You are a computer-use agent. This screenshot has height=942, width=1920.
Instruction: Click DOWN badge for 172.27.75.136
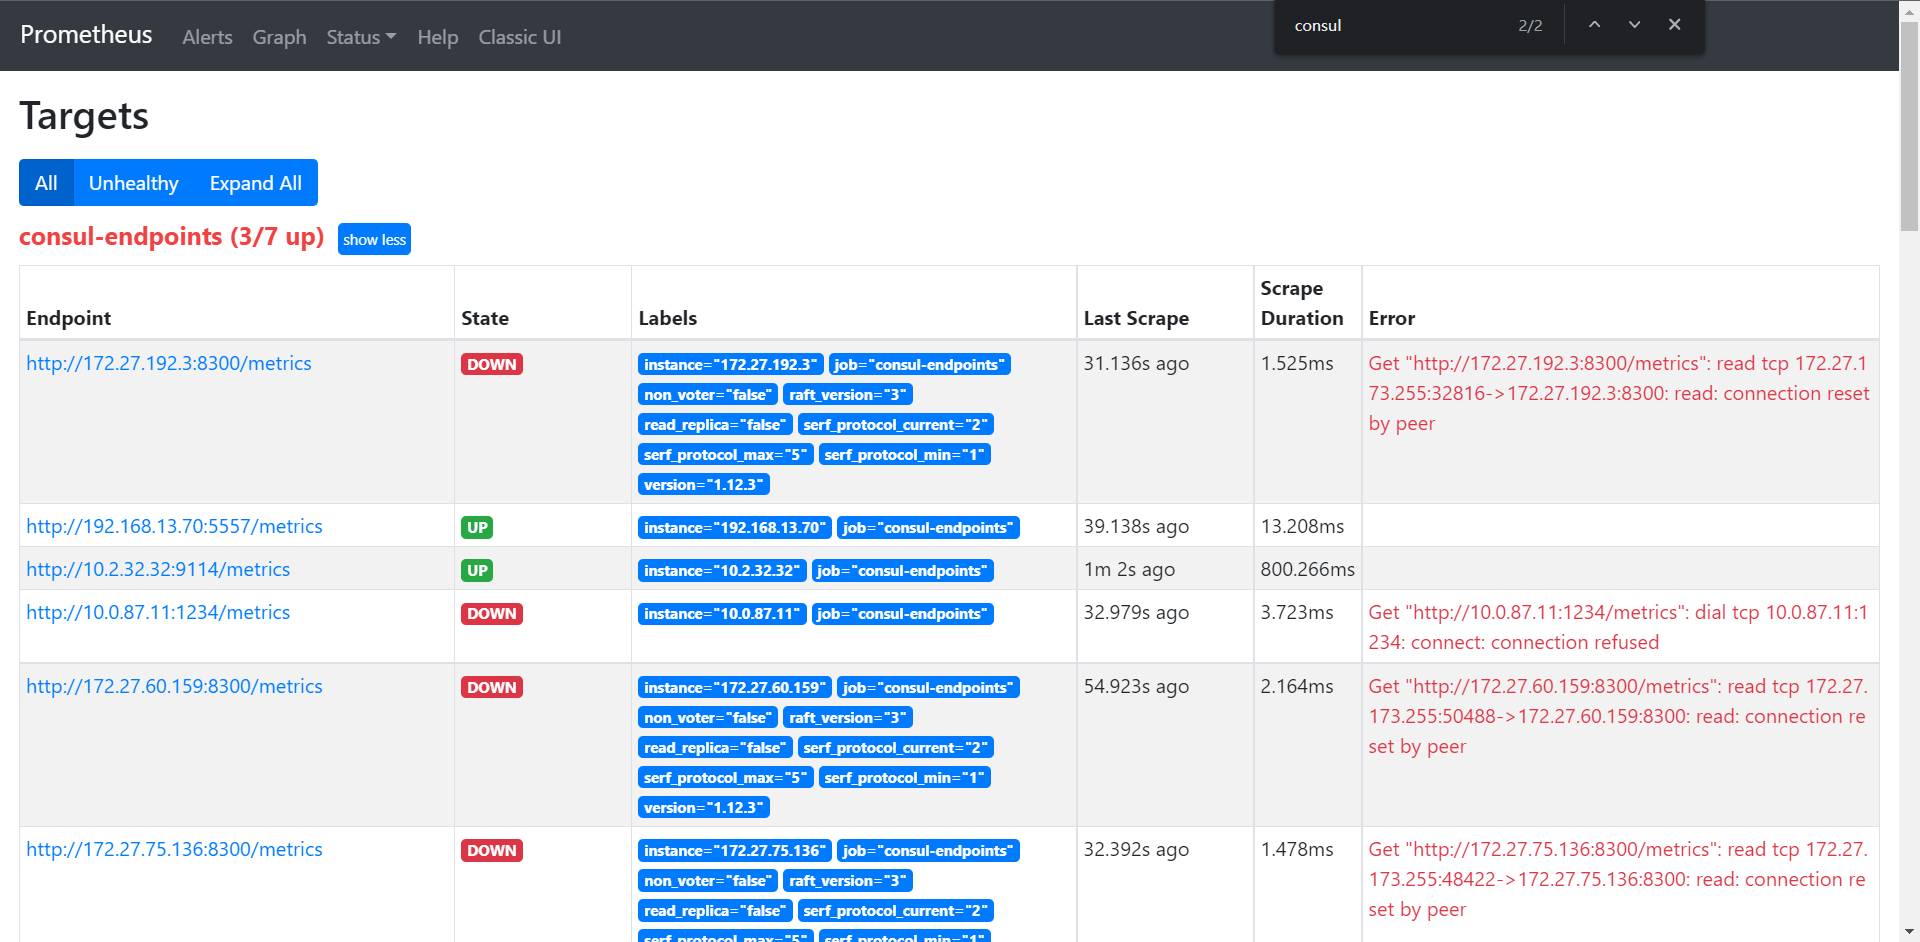click(492, 850)
